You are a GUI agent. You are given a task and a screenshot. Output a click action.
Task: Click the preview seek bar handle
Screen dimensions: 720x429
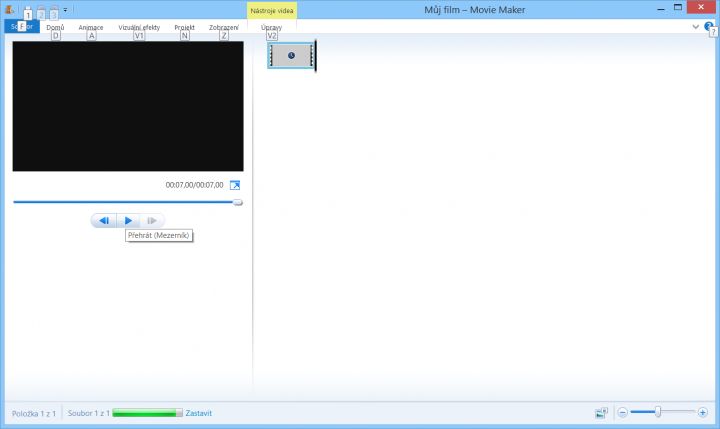[x=237, y=202]
